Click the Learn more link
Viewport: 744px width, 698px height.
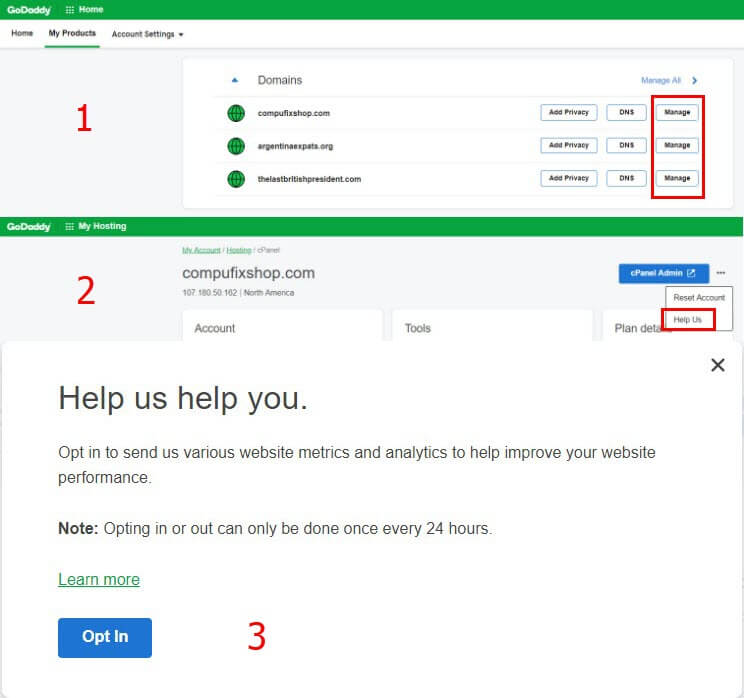coord(99,579)
